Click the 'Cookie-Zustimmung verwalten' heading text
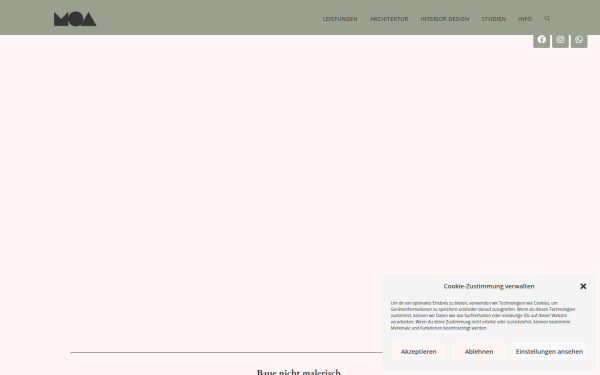Image resolution: width=600 pixels, height=375 pixels. tap(489, 286)
